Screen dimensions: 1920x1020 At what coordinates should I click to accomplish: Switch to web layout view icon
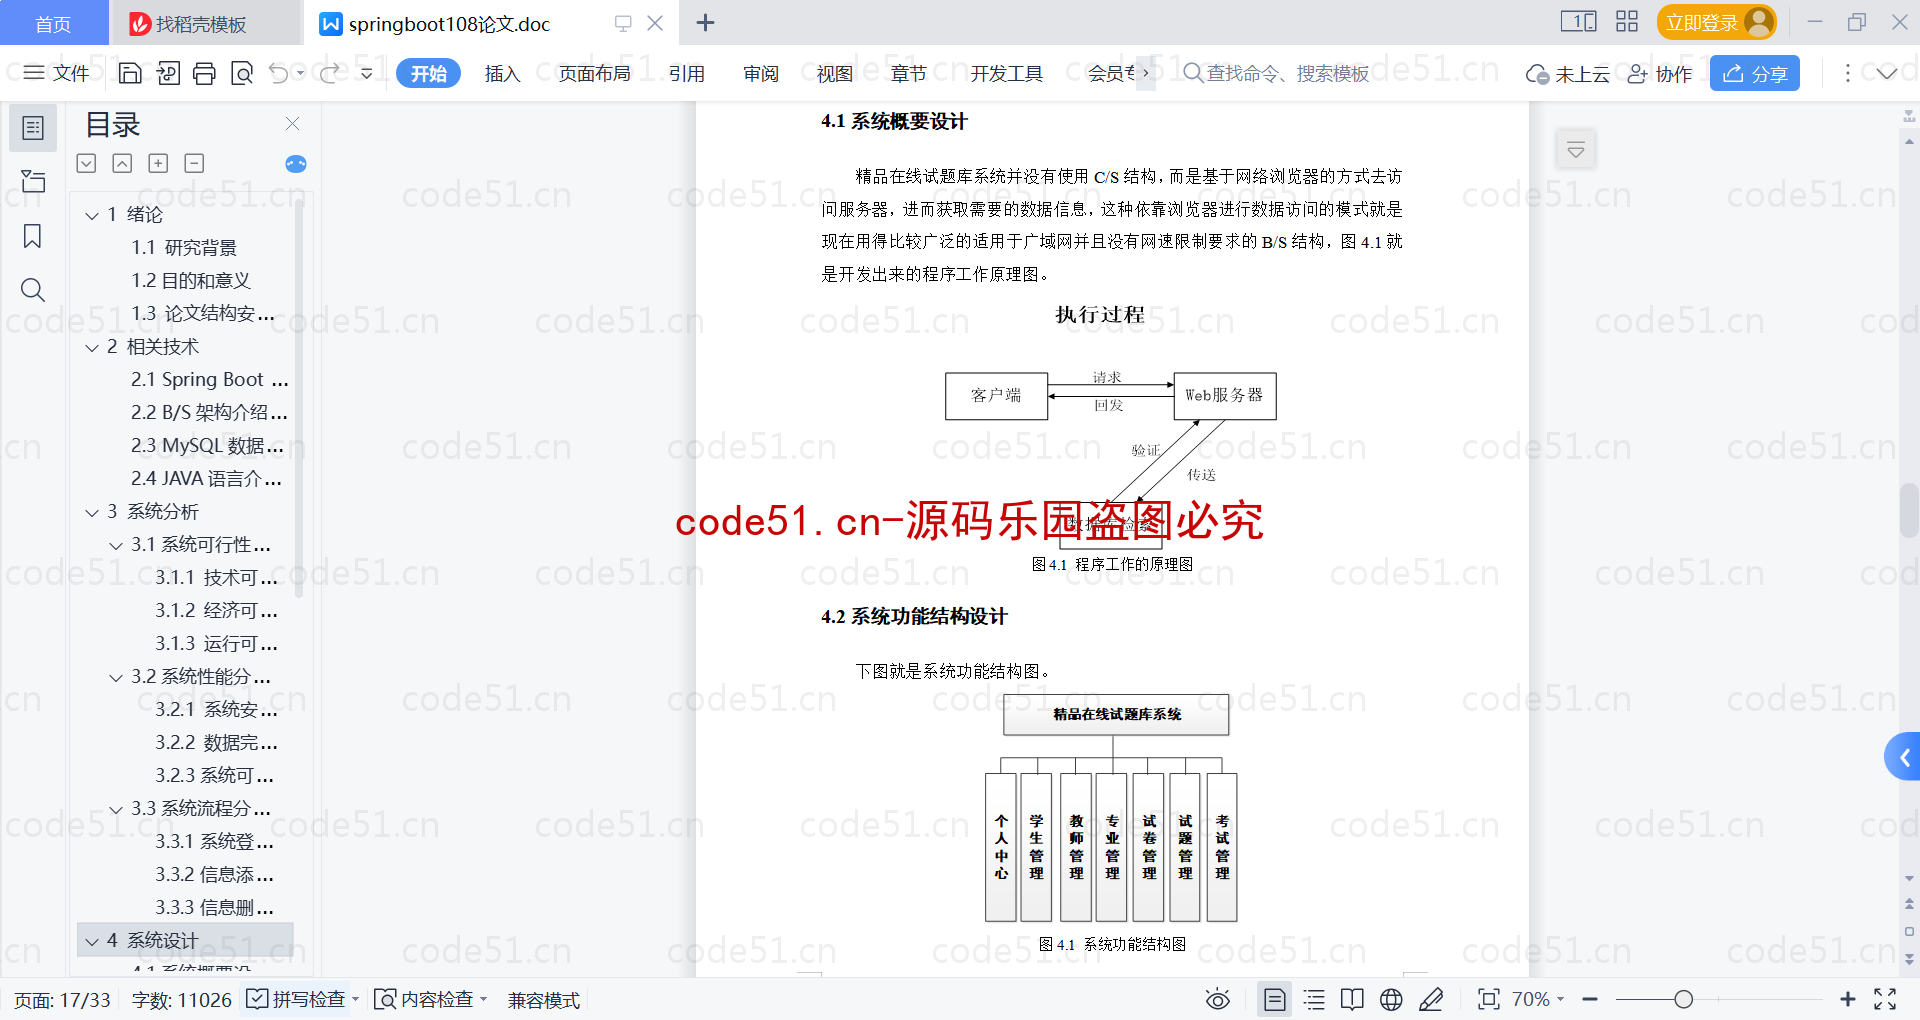(x=1391, y=999)
